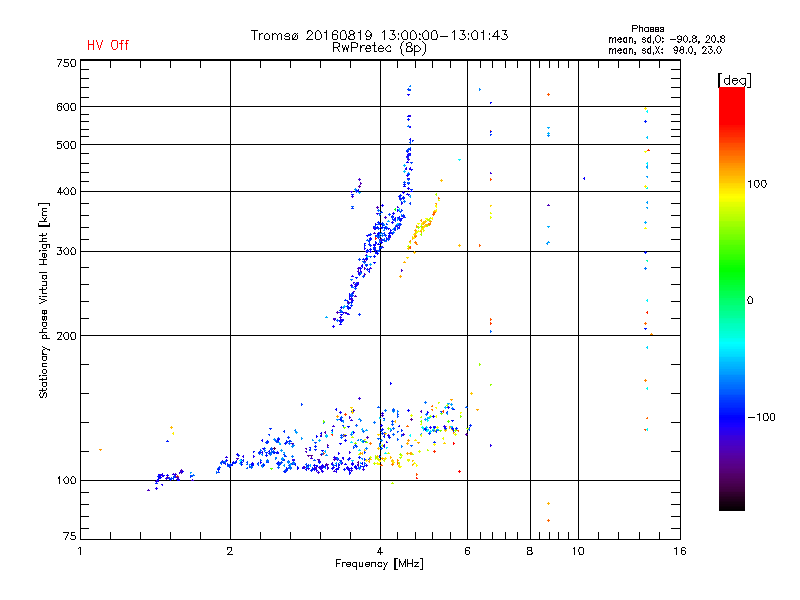Select the 'RwPretec (8p)' subtitle text
800x600 pixels.
coord(379,48)
